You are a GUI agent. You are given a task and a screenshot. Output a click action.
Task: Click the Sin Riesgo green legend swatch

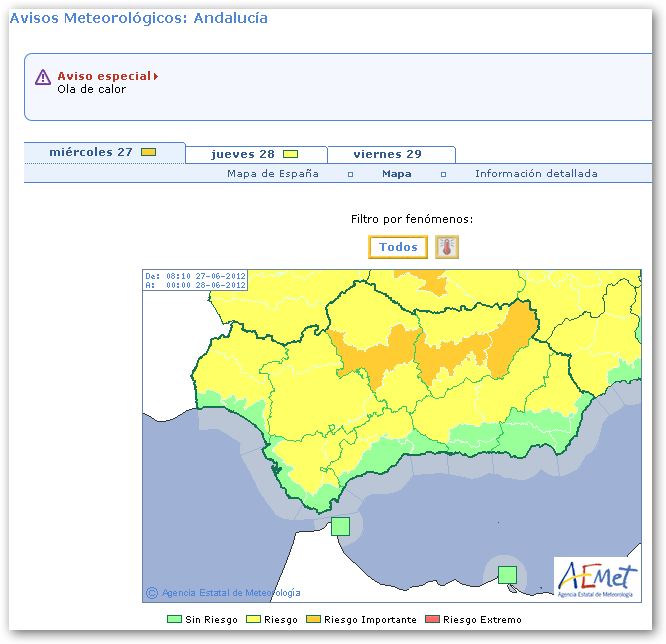tap(173, 620)
